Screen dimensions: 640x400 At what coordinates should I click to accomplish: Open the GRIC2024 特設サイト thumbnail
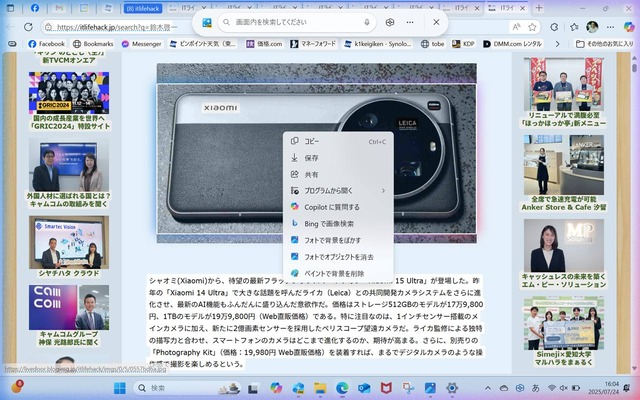click(69, 93)
